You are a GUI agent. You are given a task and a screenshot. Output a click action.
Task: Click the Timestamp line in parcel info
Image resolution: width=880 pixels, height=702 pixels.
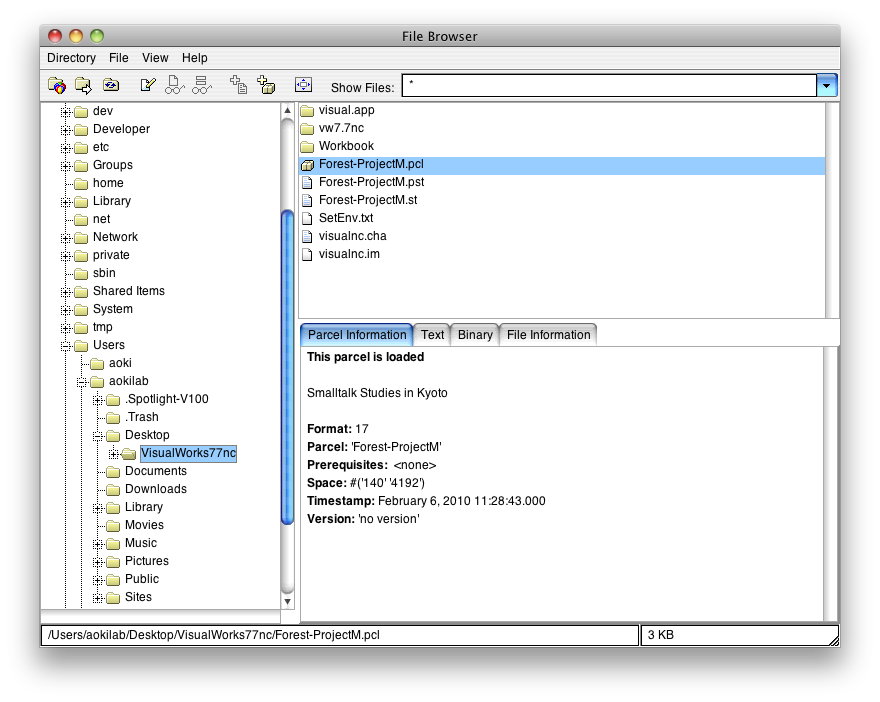(426, 501)
